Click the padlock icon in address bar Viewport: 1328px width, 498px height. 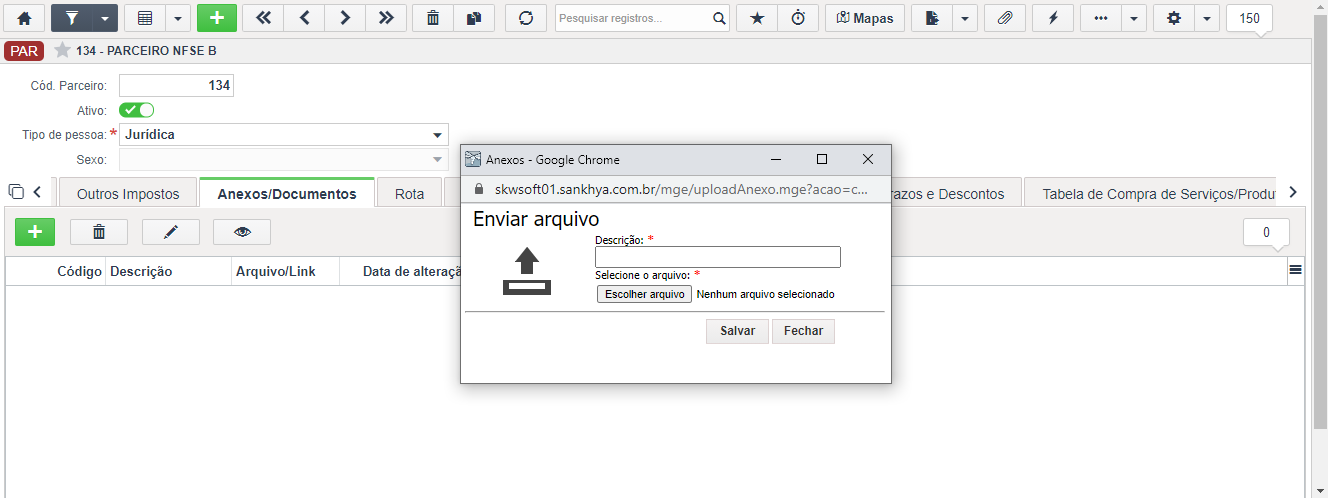pos(478,189)
